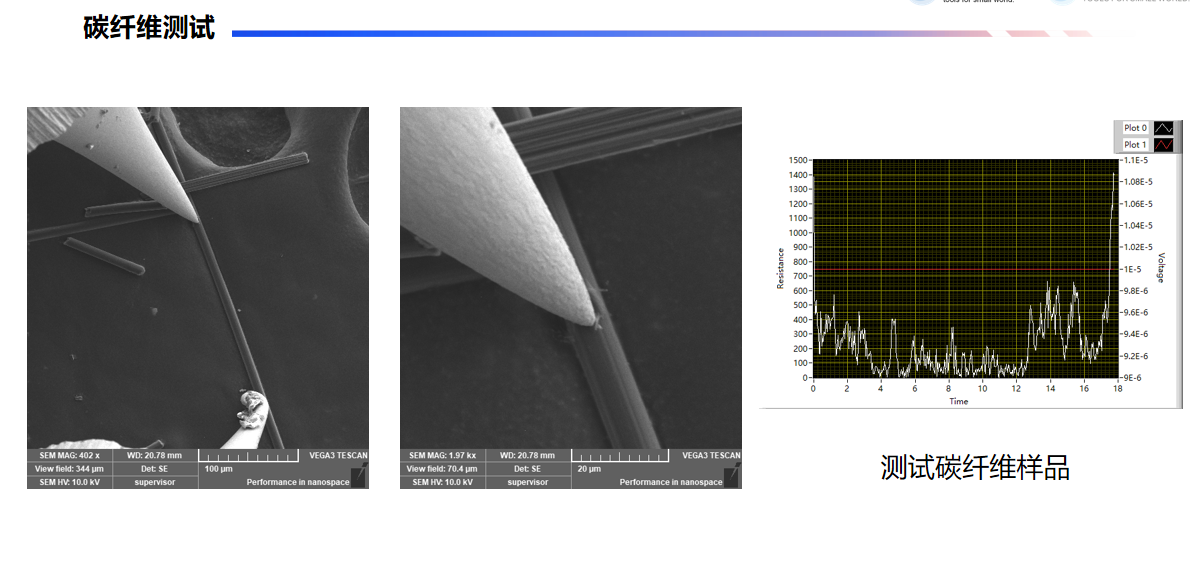Viewport: 1194px width, 563px height.
Task: Click the Plot 0 white line icon
Action: click(x=1163, y=128)
